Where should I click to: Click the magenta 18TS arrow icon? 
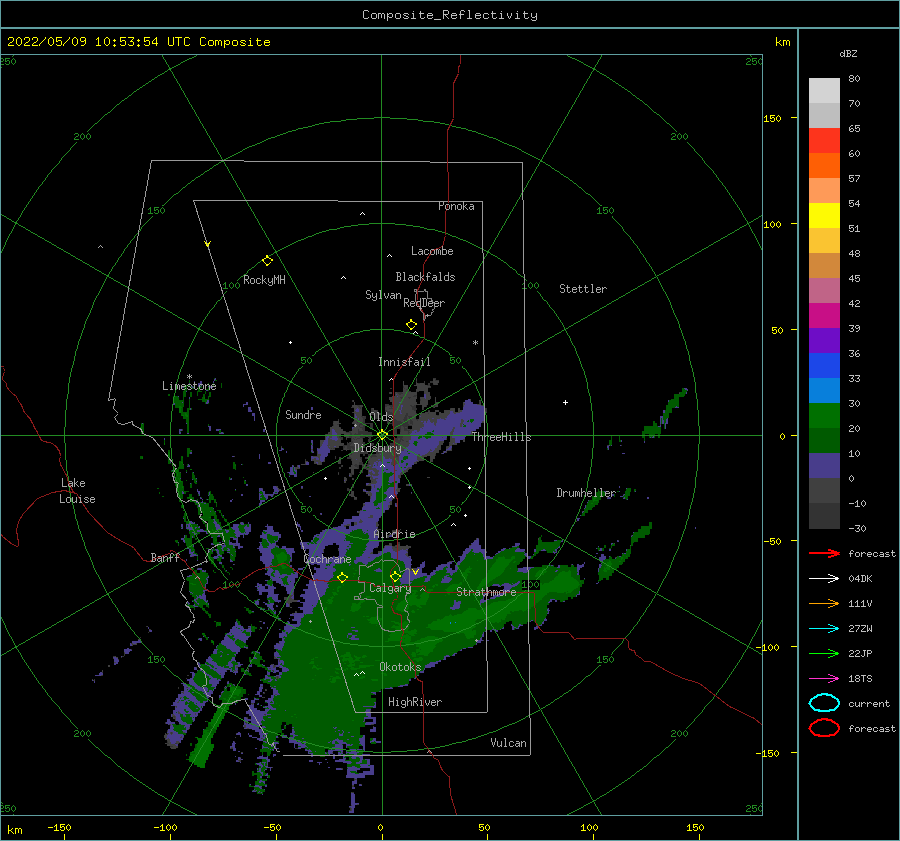click(x=824, y=679)
